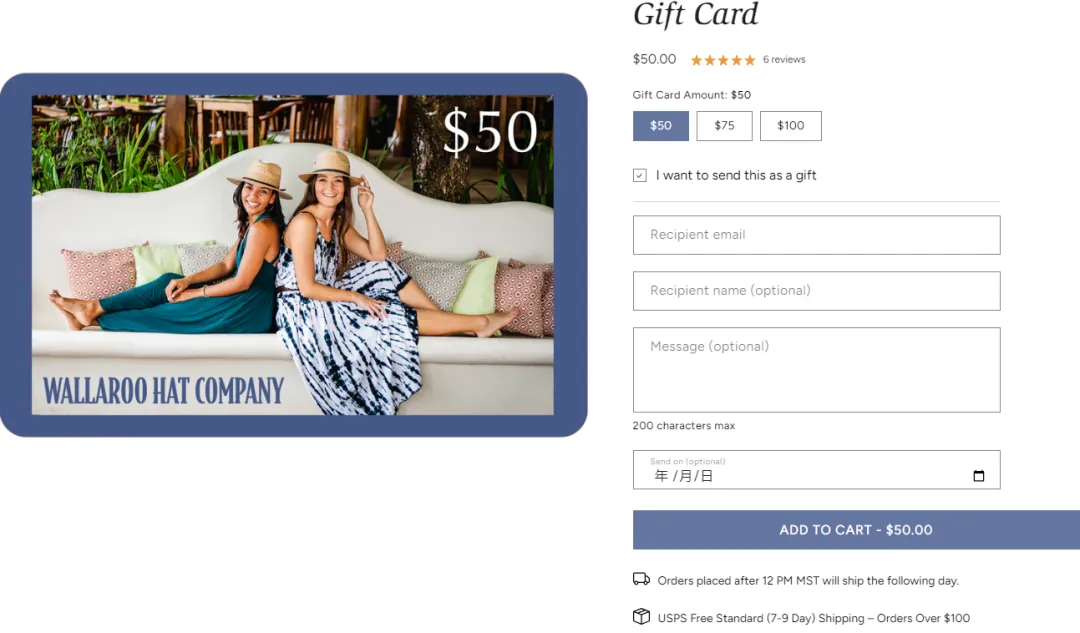Select the $50 gift card amount

661,126
